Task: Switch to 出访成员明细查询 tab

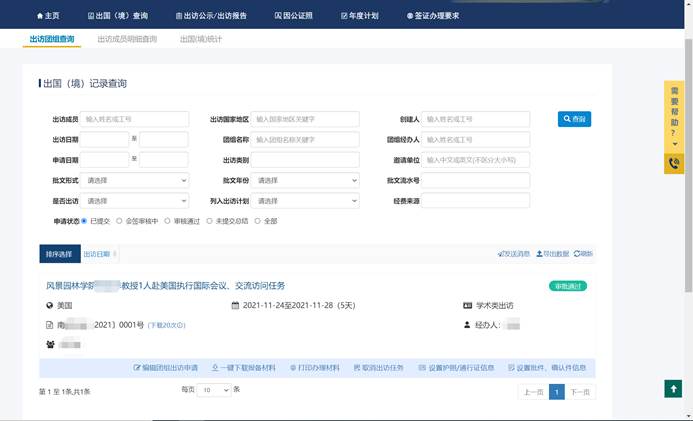Action: [x=127, y=39]
